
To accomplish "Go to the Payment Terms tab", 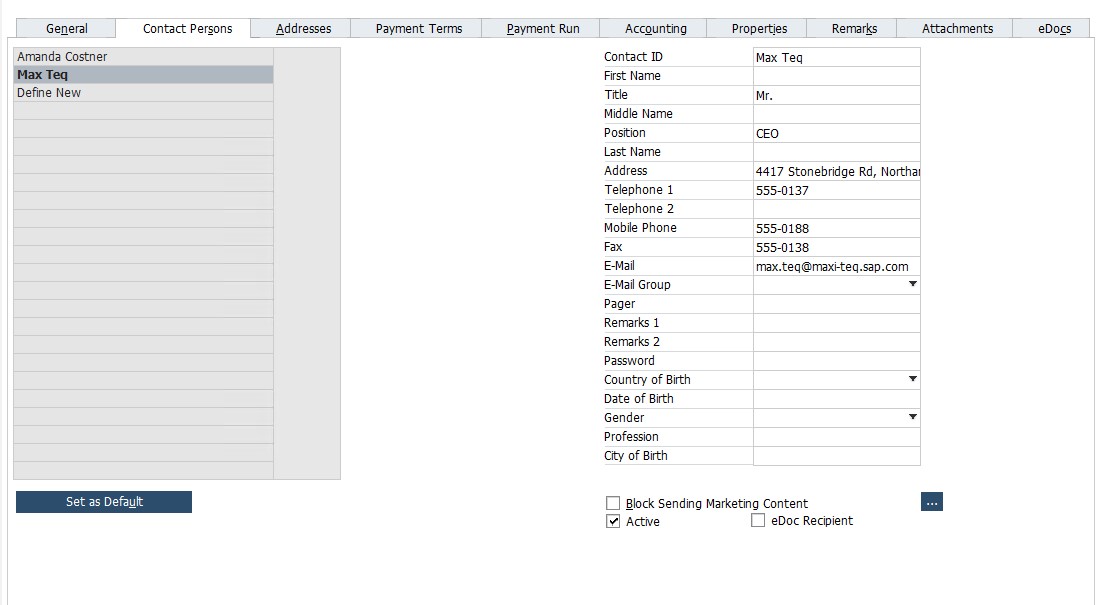I will (x=419, y=29).
